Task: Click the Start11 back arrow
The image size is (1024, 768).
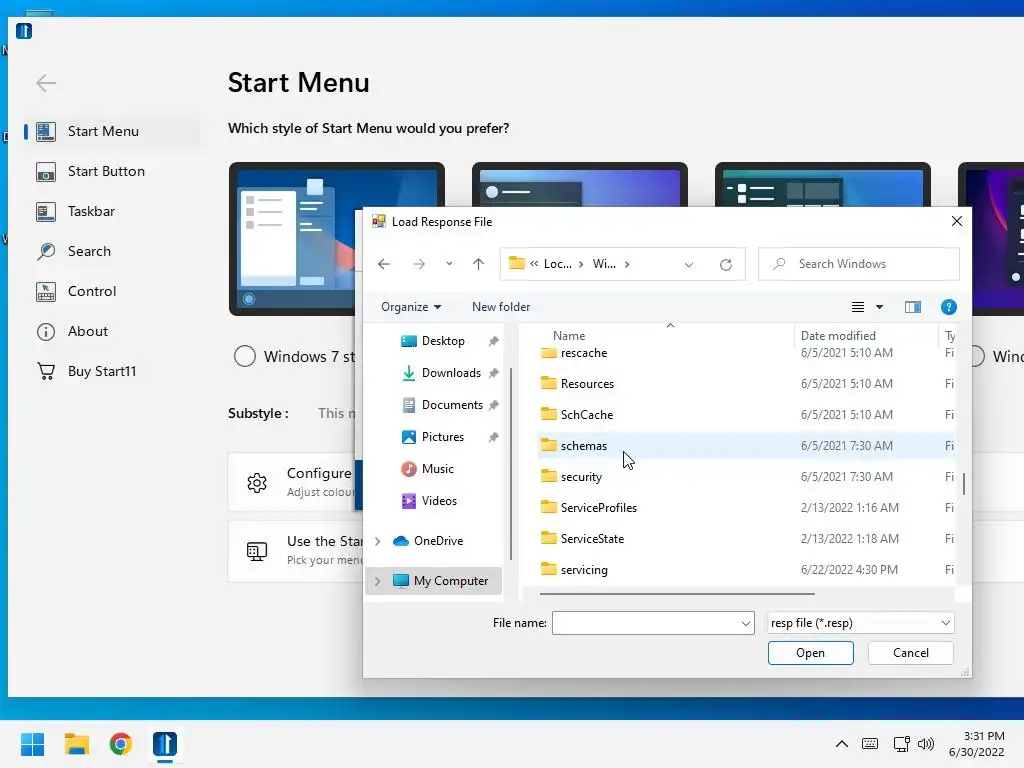Action: tap(46, 83)
